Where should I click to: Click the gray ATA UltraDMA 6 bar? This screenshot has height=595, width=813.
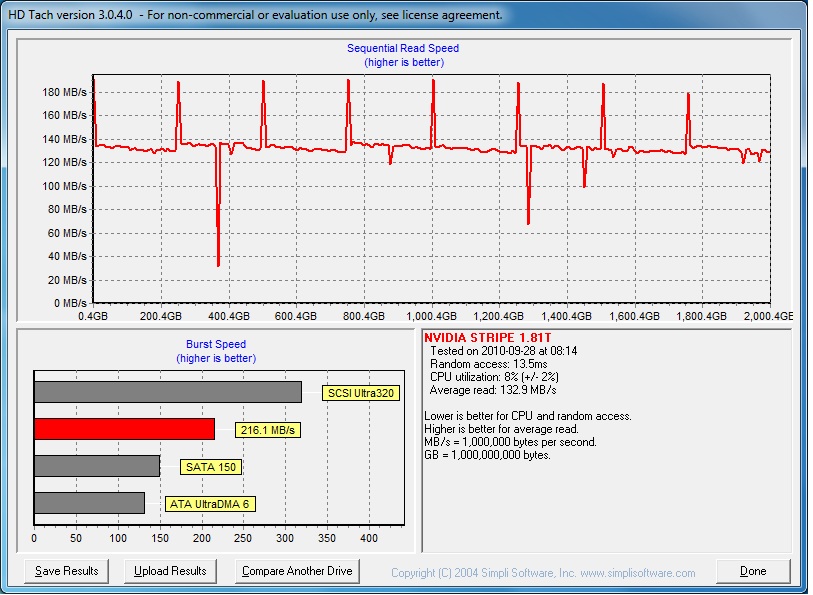point(89,503)
